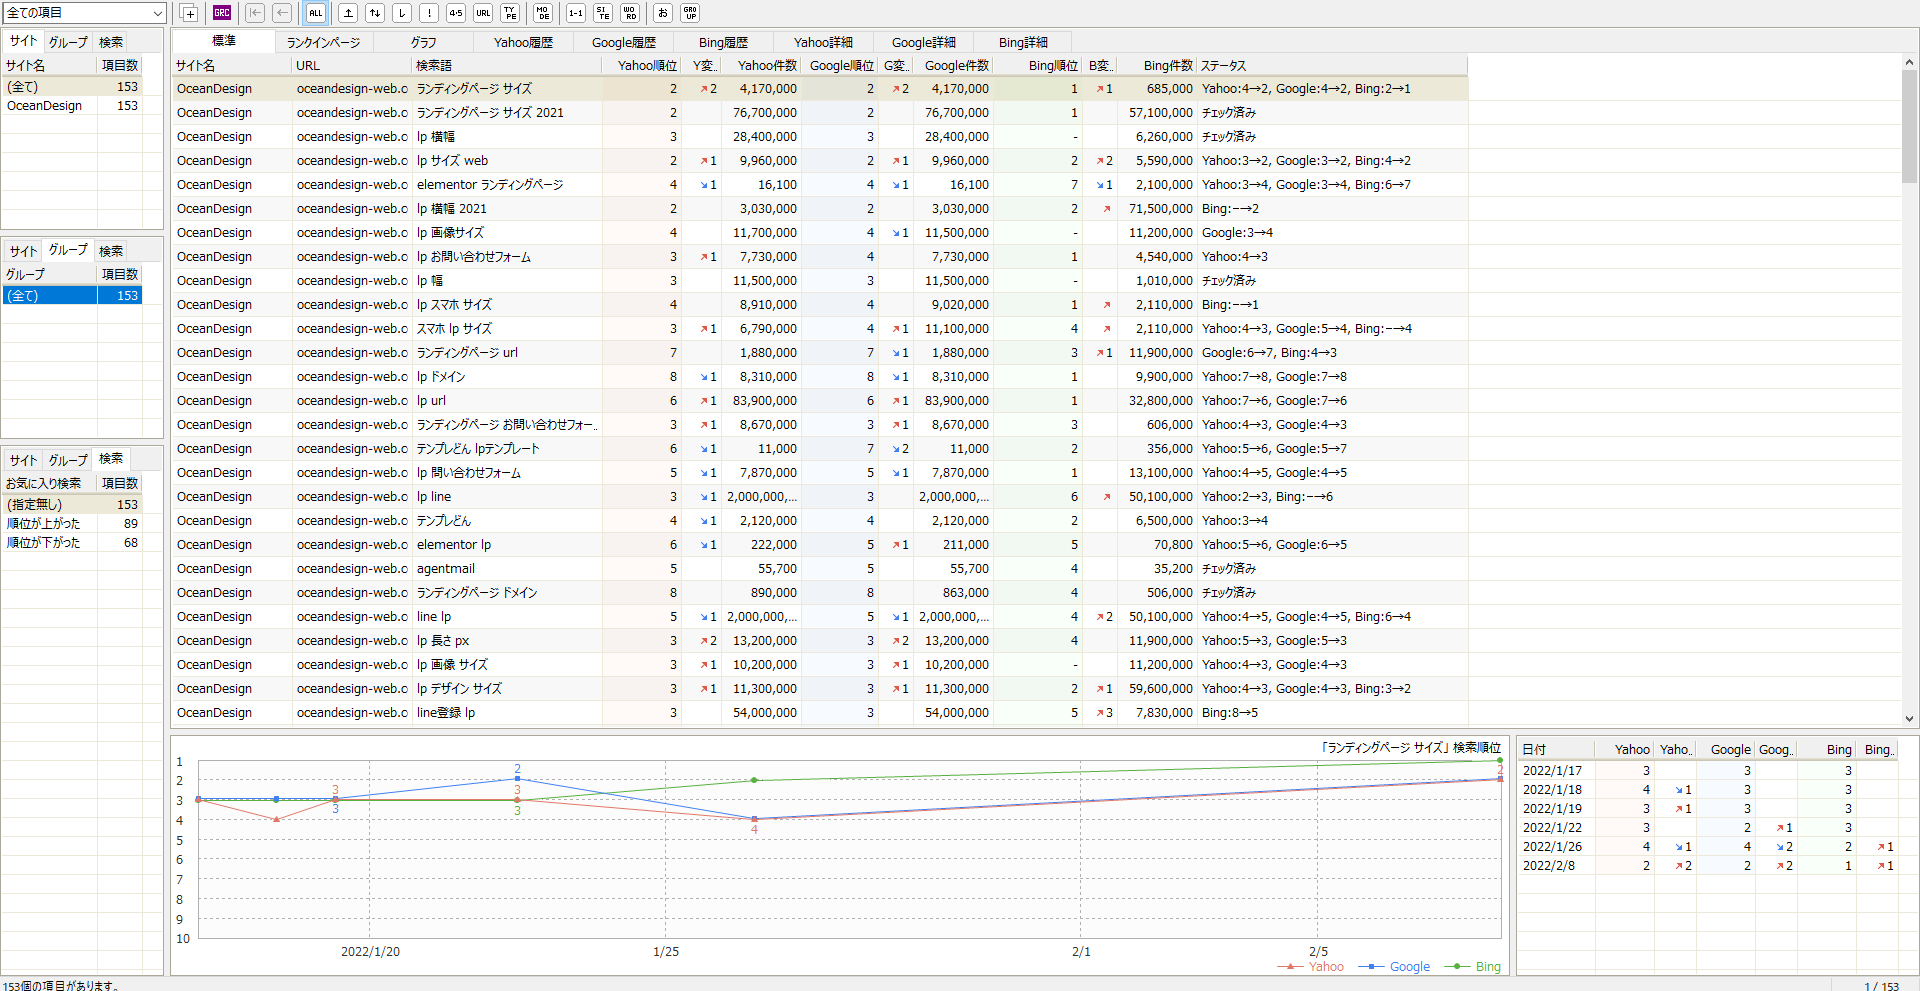Sort by the Bing順位 column header

tap(1038, 65)
